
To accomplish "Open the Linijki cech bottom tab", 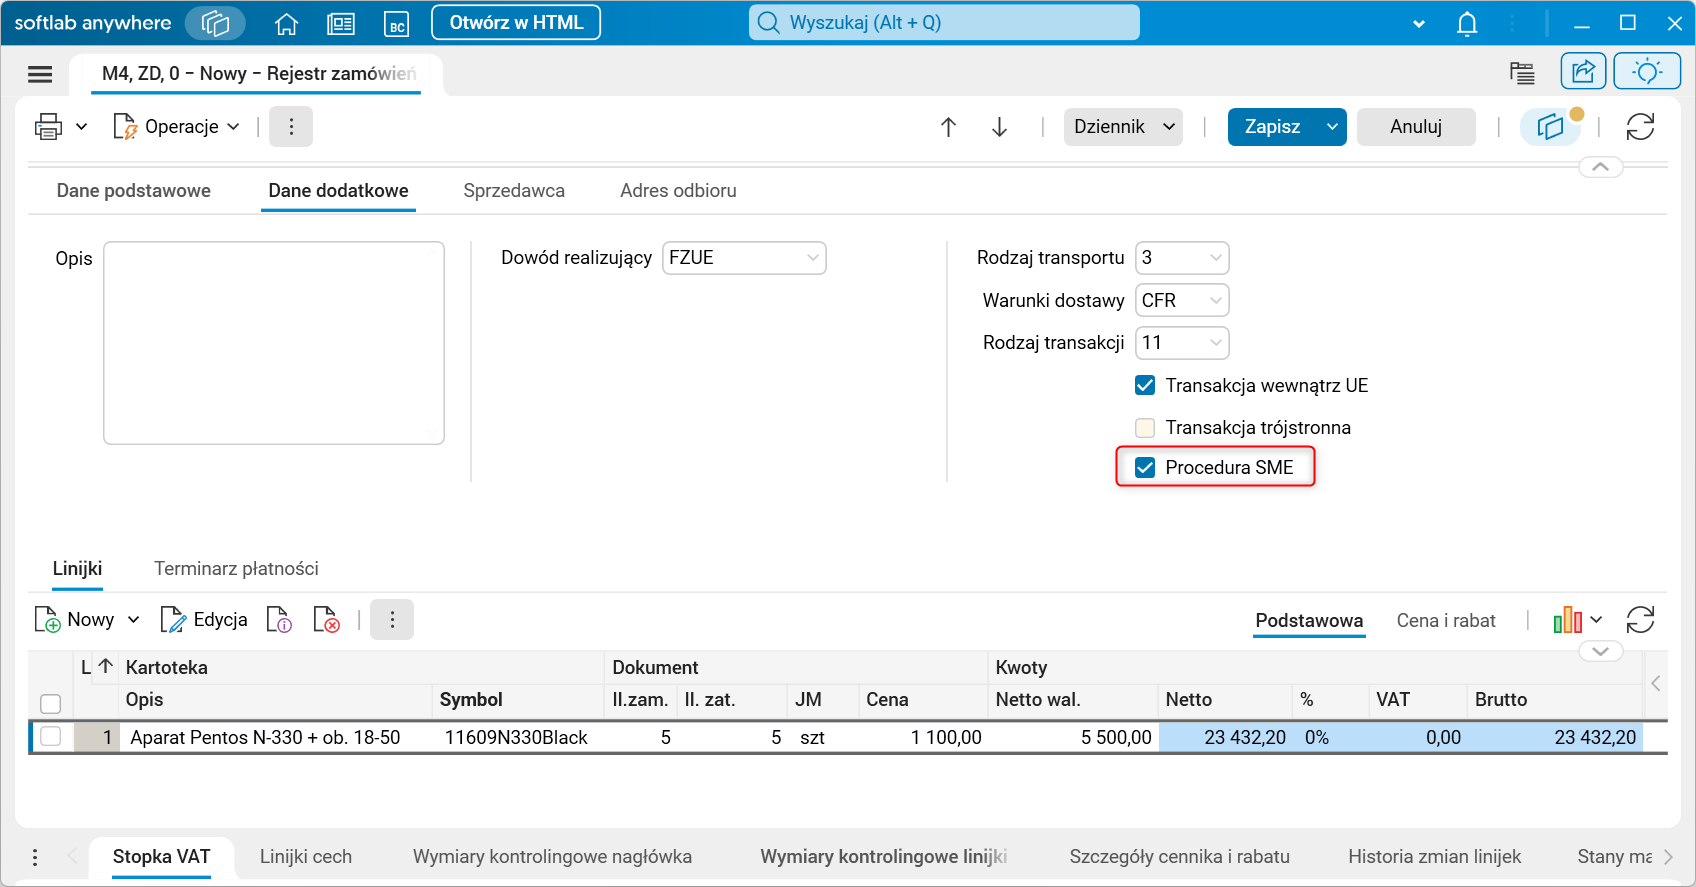I will click(x=306, y=857).
